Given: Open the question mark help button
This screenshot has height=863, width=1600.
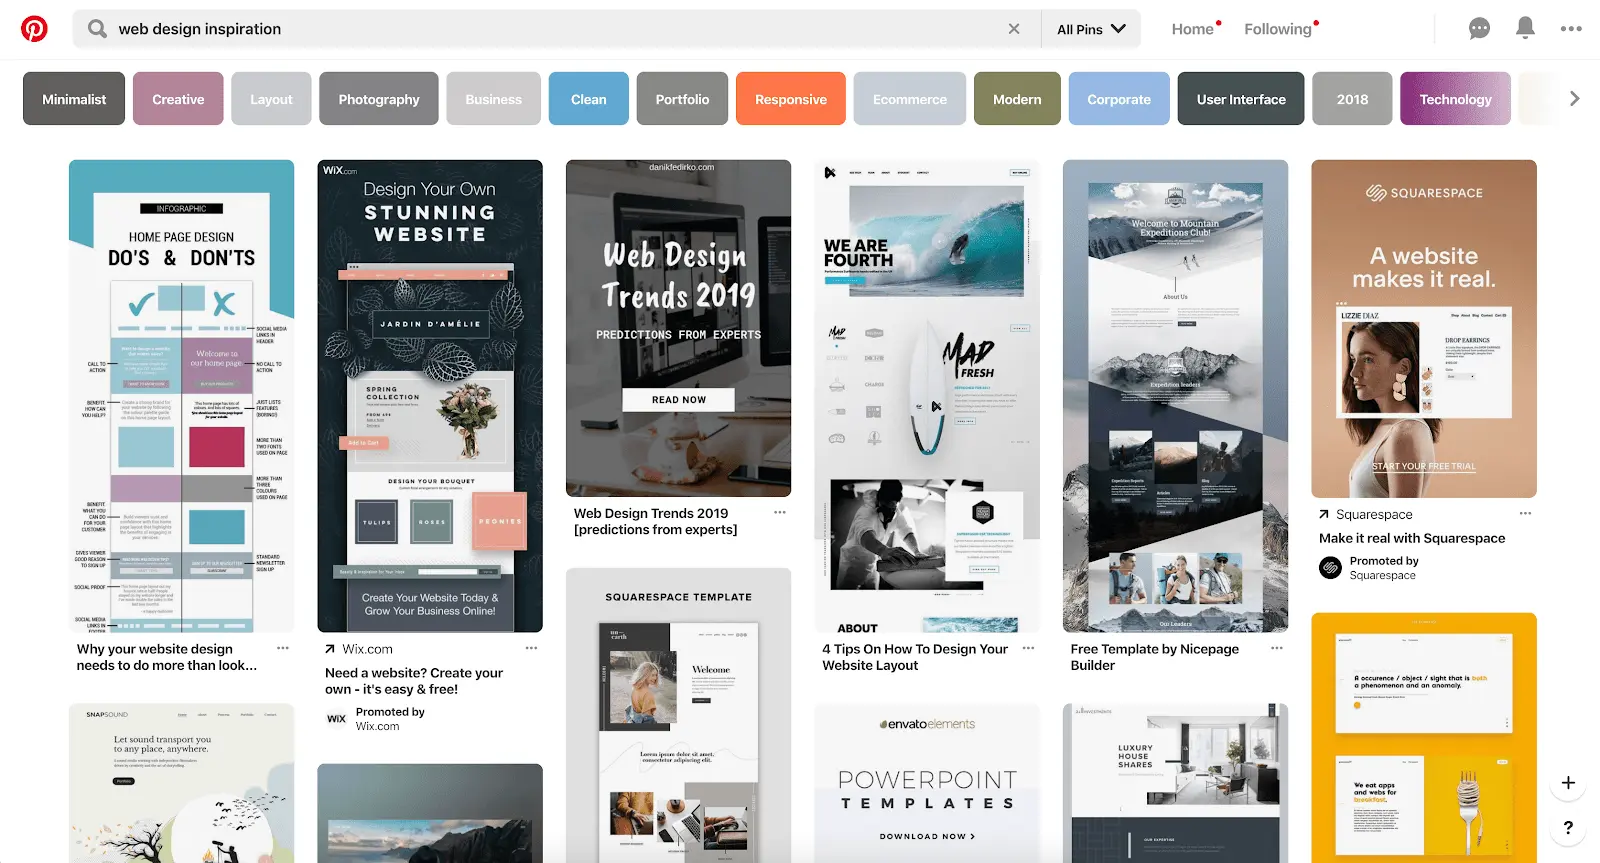Looking at the screenshot, I should (x=1568, y=827).
